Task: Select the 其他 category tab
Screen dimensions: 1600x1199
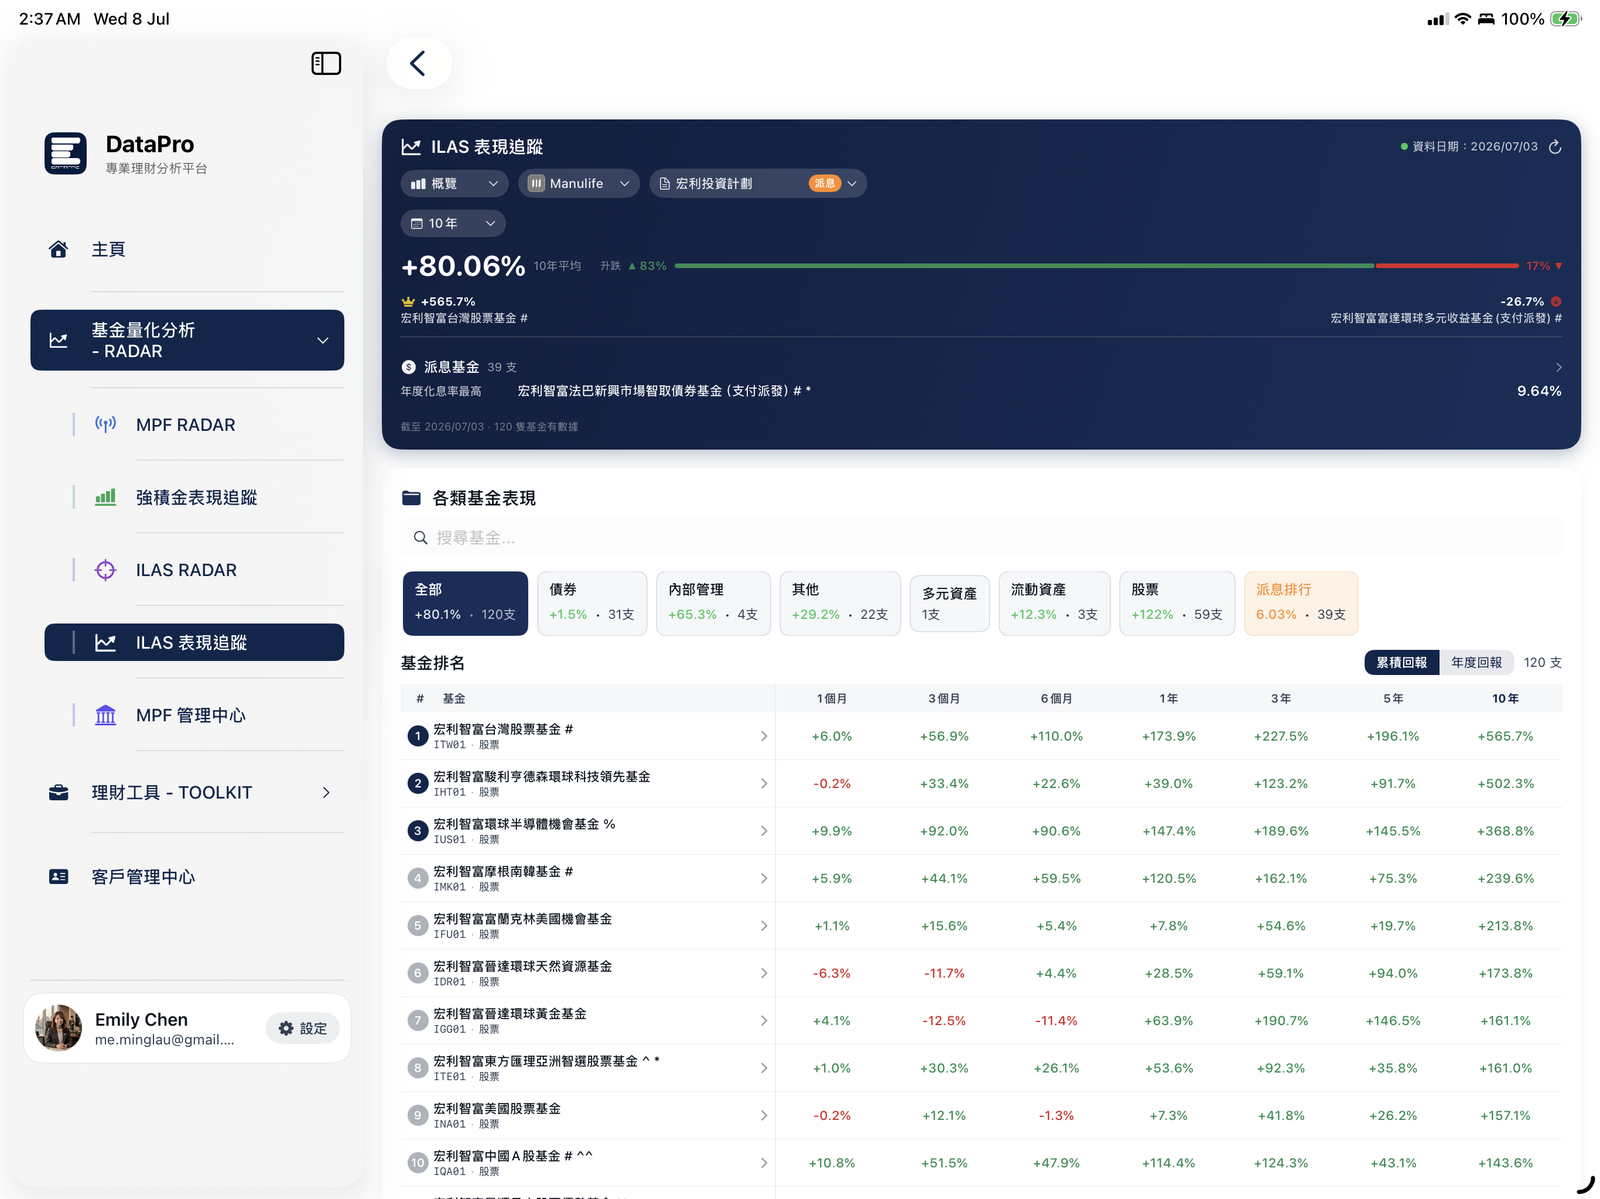Action: (840, 603)
